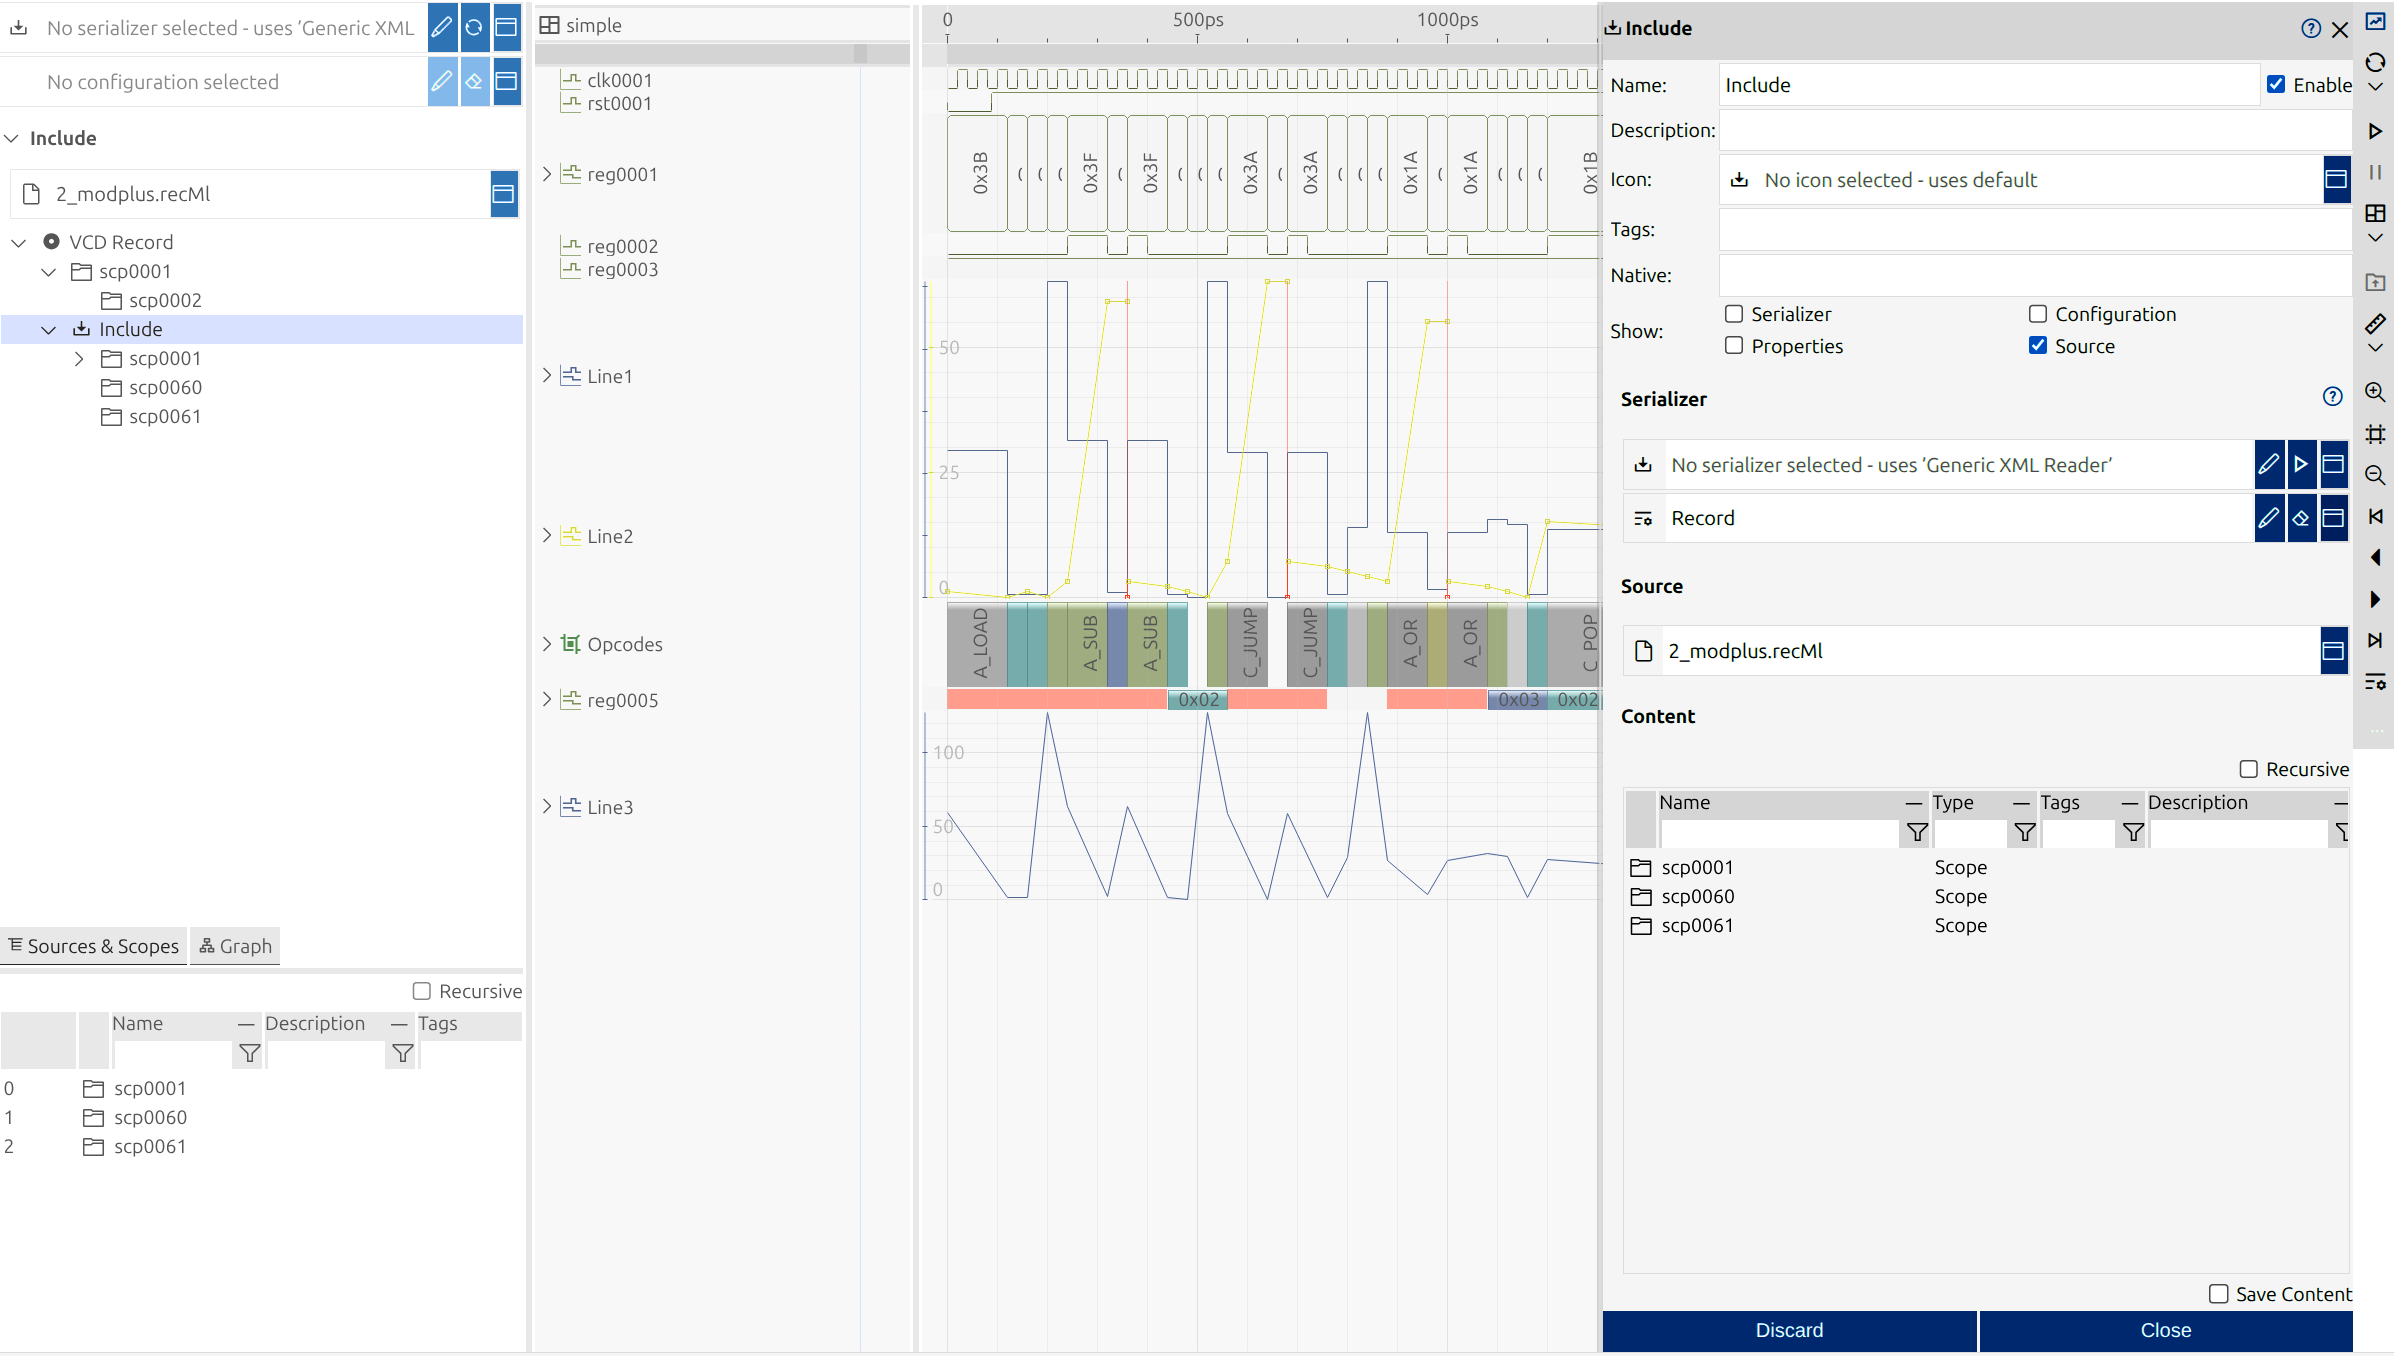Viewport: 2394px width, 1356px height.
Task: Click the edit pencil icon in Record row
Action: click(2269, 518)
